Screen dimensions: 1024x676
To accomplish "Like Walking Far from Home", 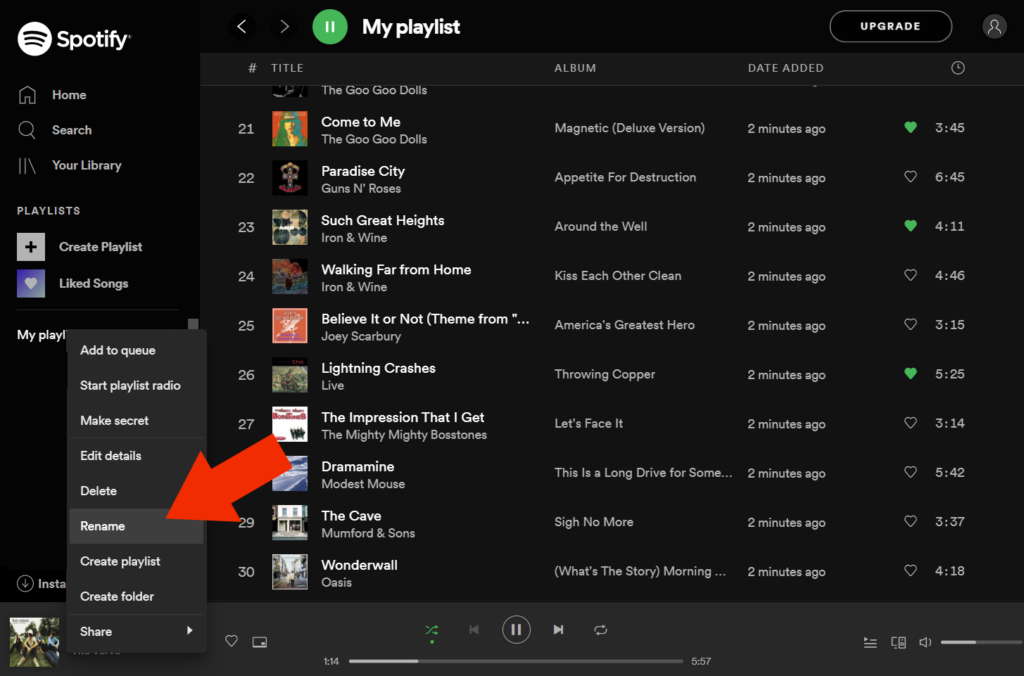I will click(910, 275).
